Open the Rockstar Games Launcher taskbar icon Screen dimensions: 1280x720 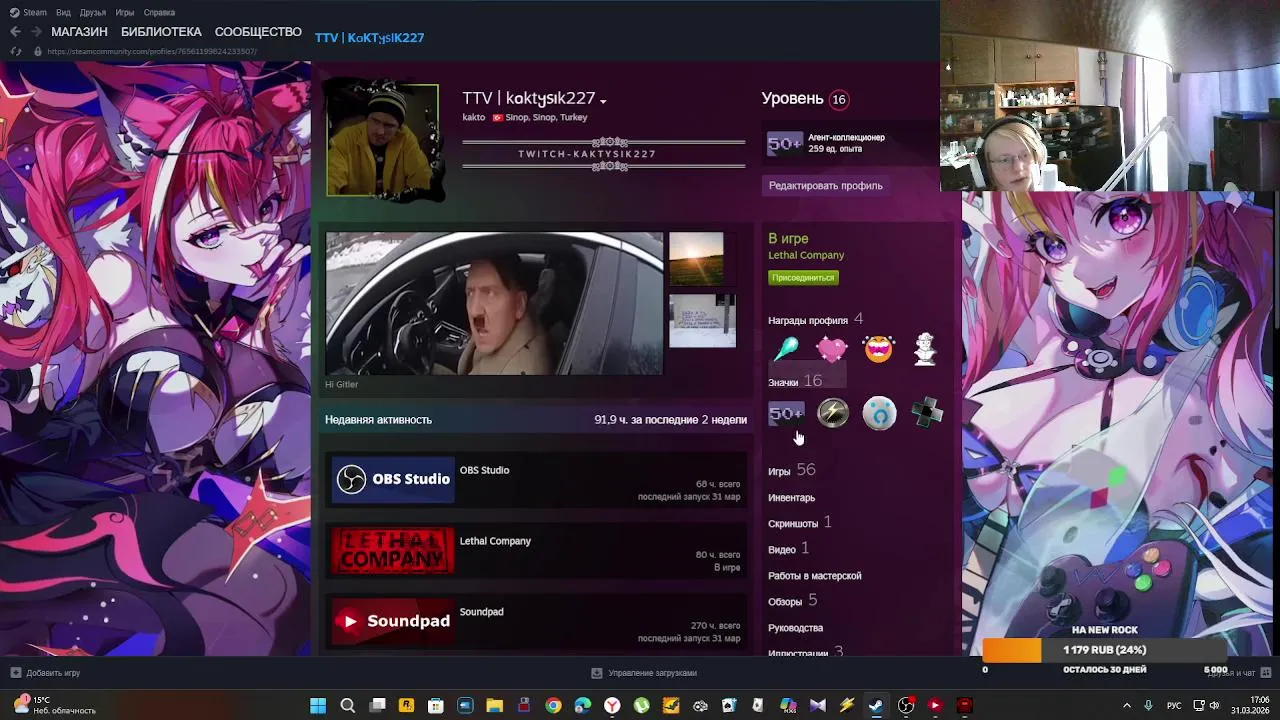[x=406, y=706]
